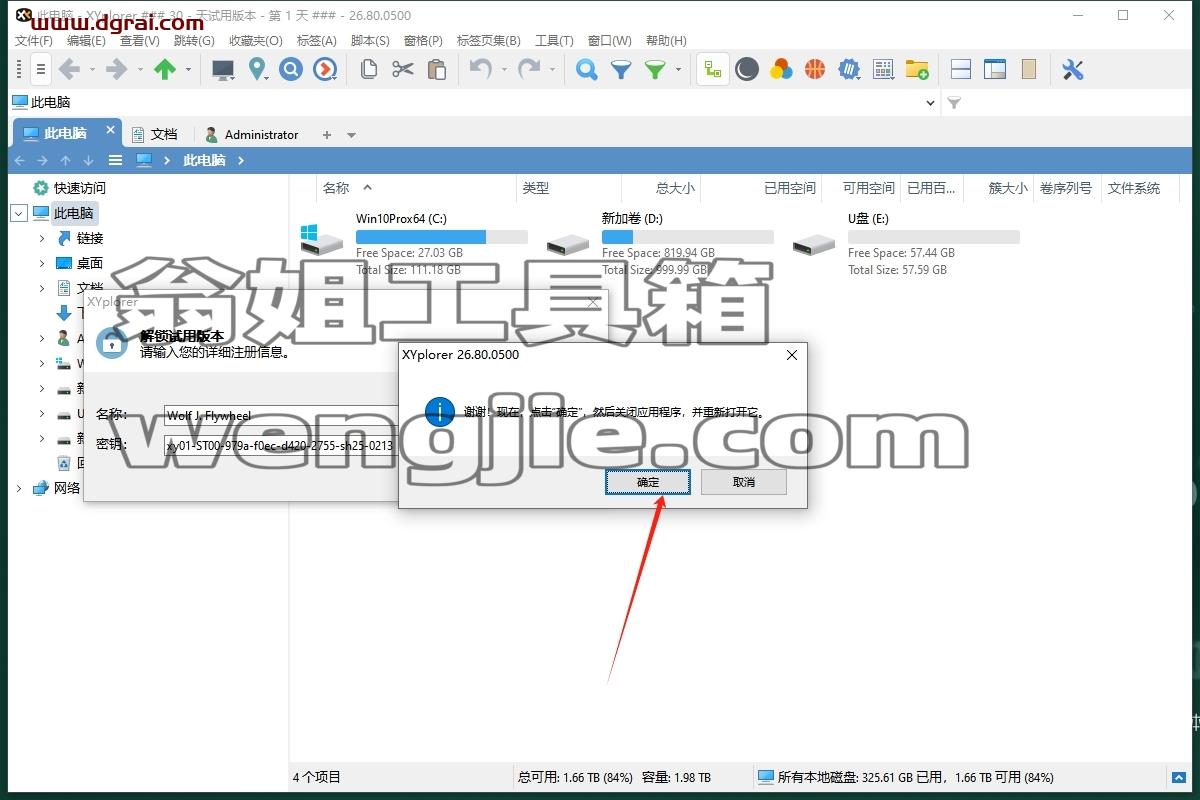Toggle dual pane layout icon
1200x800 pixels.
click(961, 69)
